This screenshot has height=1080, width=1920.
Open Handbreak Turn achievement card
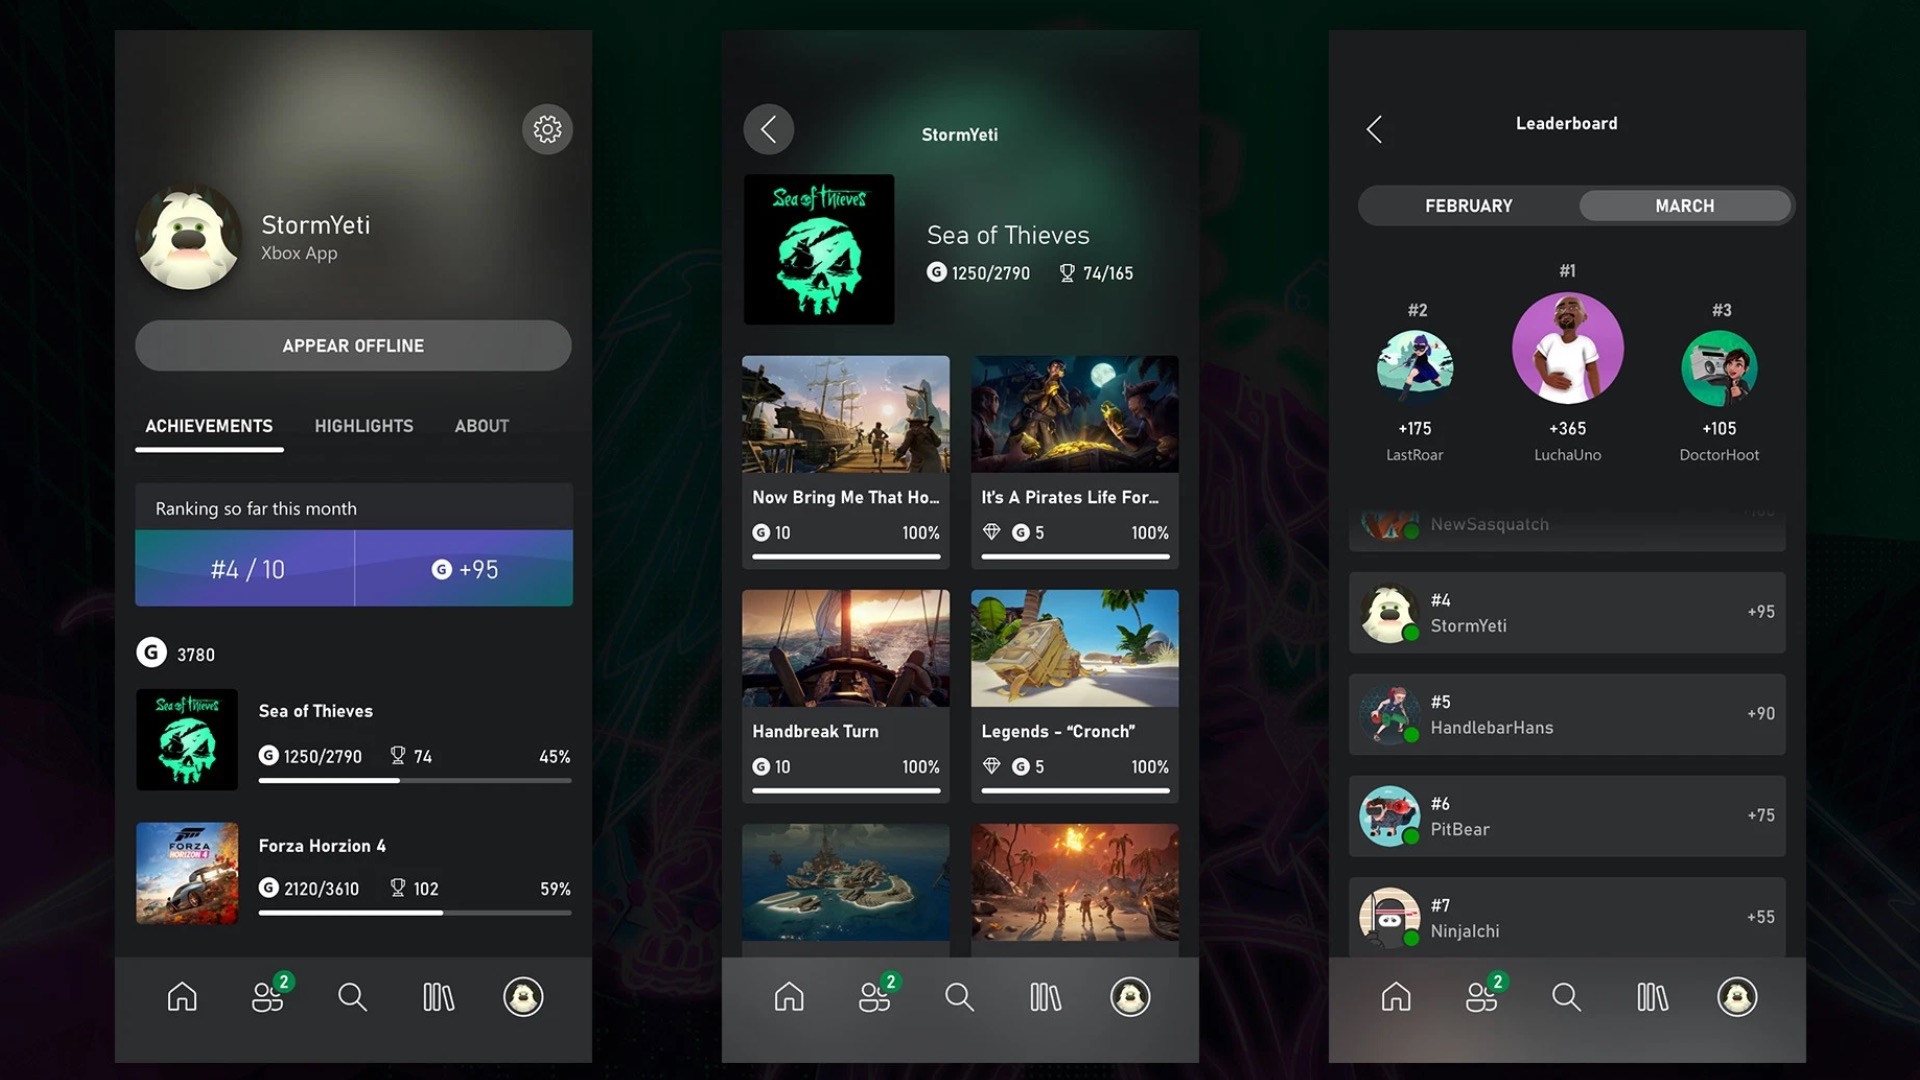point(846,696)
